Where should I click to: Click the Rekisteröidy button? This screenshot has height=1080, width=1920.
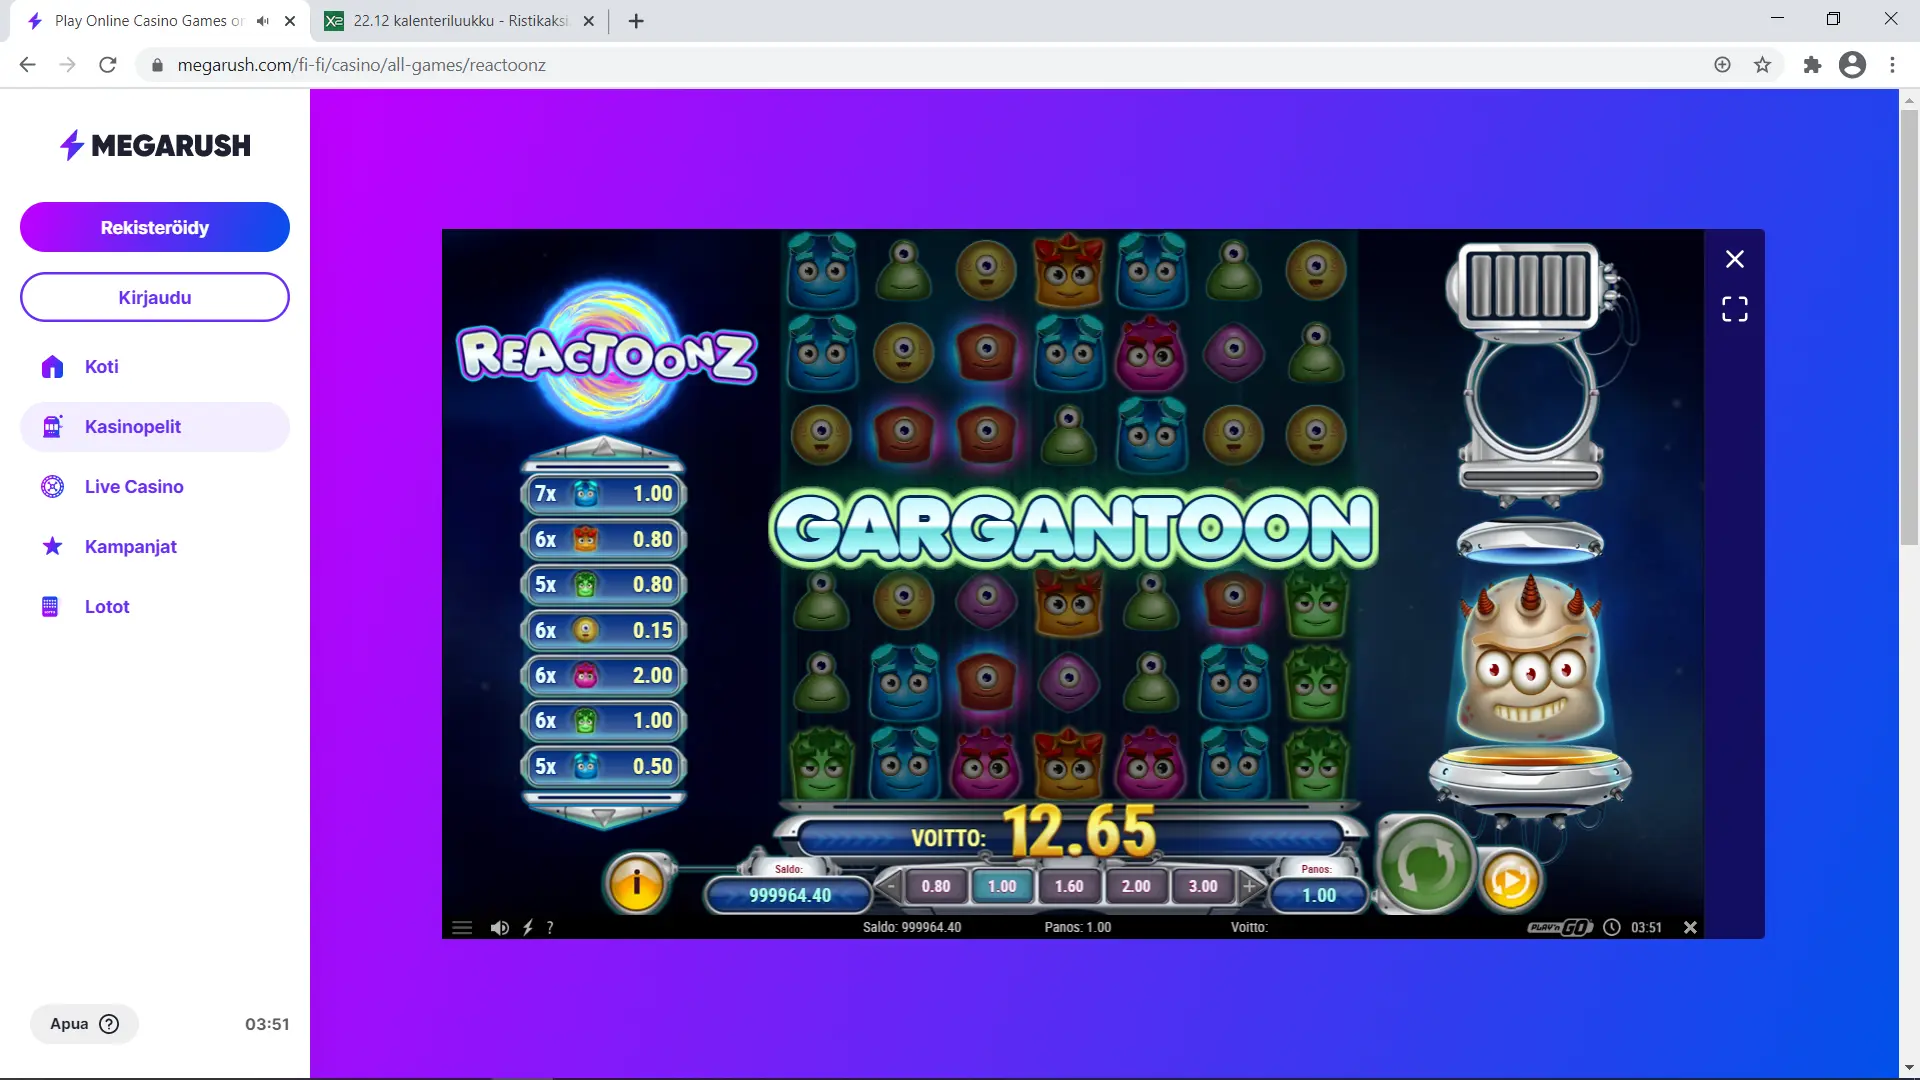point(155,227)
